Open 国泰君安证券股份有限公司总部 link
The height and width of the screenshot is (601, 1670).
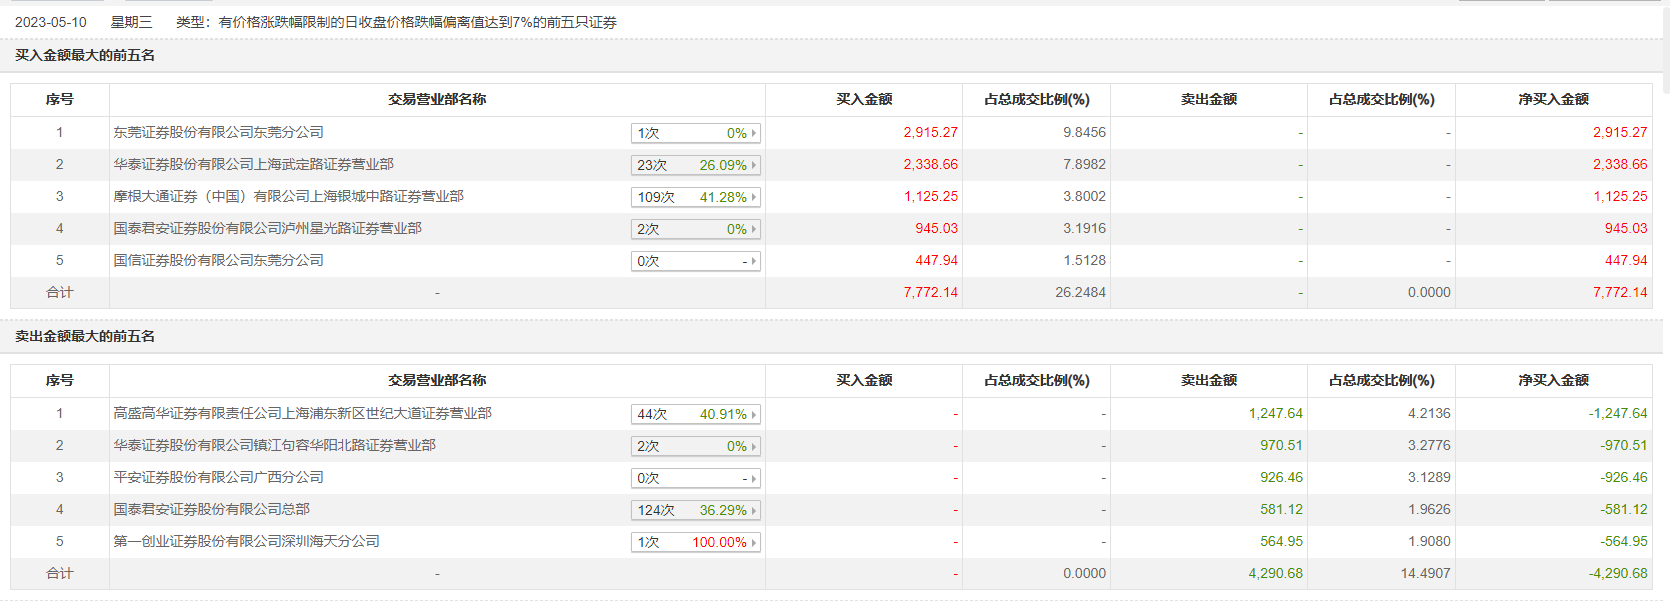(211, 509)
